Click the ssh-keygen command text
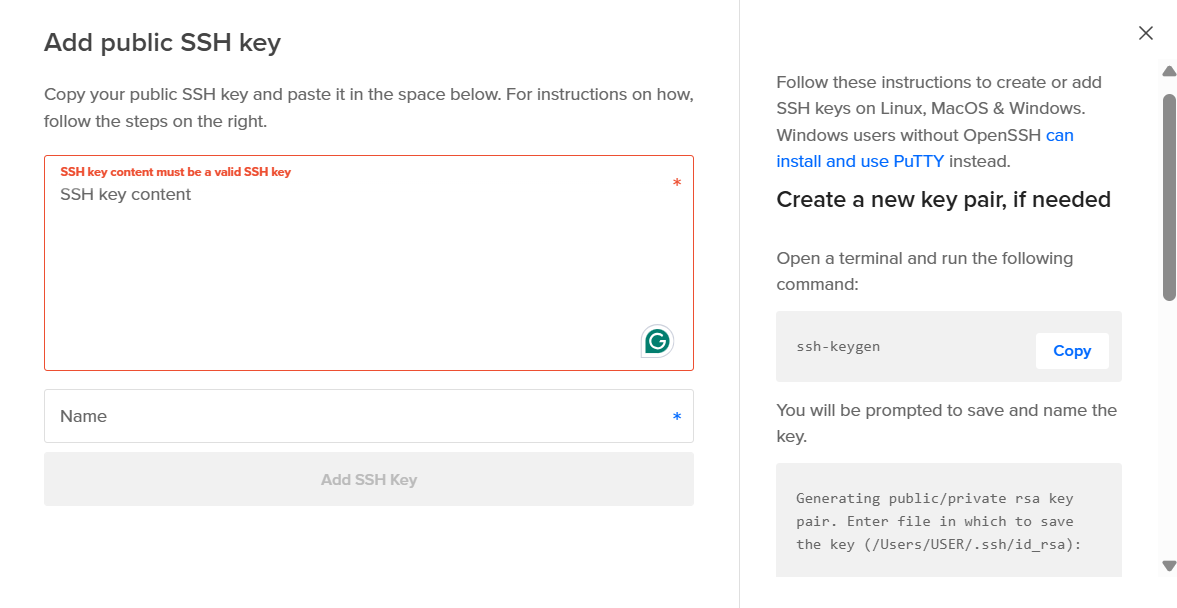The height and width of the screenshot is (608, 1177). click(838, 347)
